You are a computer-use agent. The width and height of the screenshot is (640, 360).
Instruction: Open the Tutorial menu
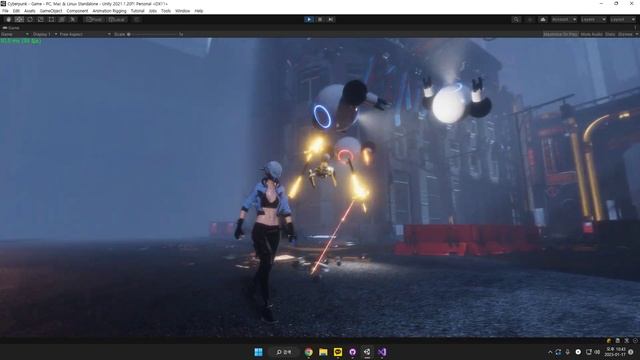(138, 11)
